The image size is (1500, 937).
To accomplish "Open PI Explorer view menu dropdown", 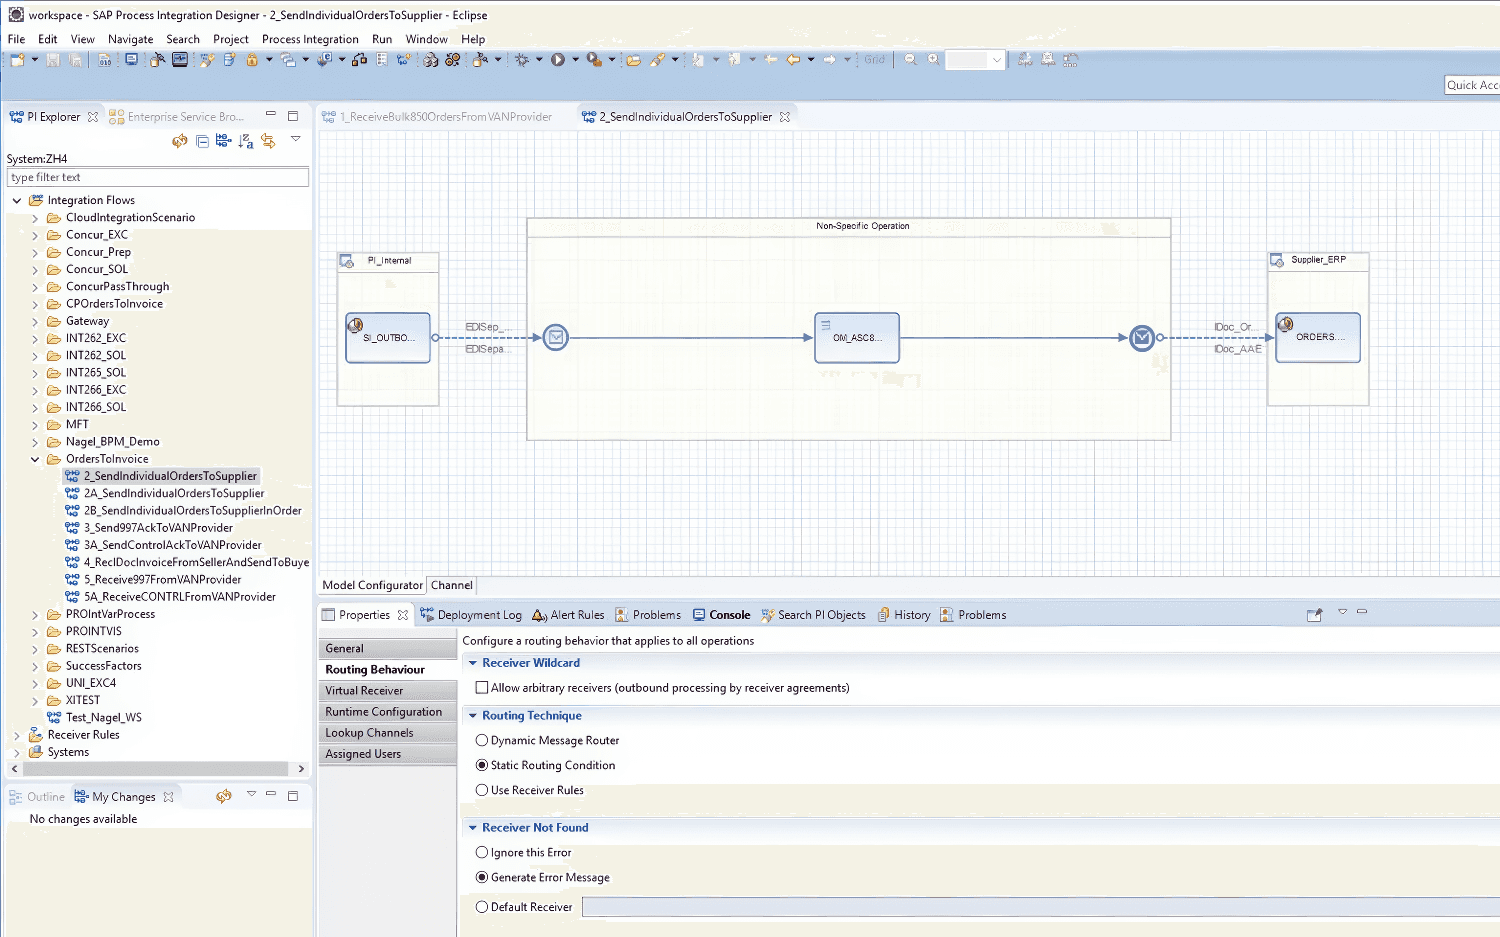I will [296, 139].
